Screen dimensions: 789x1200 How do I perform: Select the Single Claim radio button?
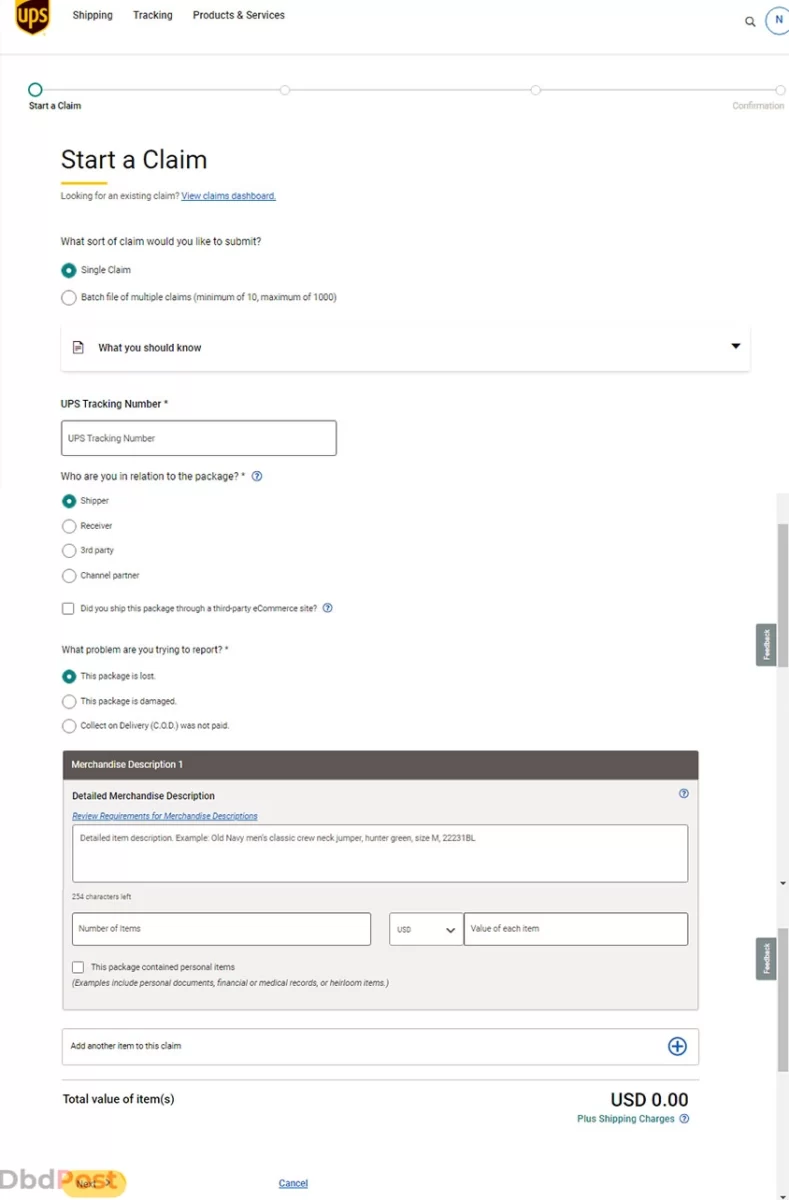[x=69, y=270]
